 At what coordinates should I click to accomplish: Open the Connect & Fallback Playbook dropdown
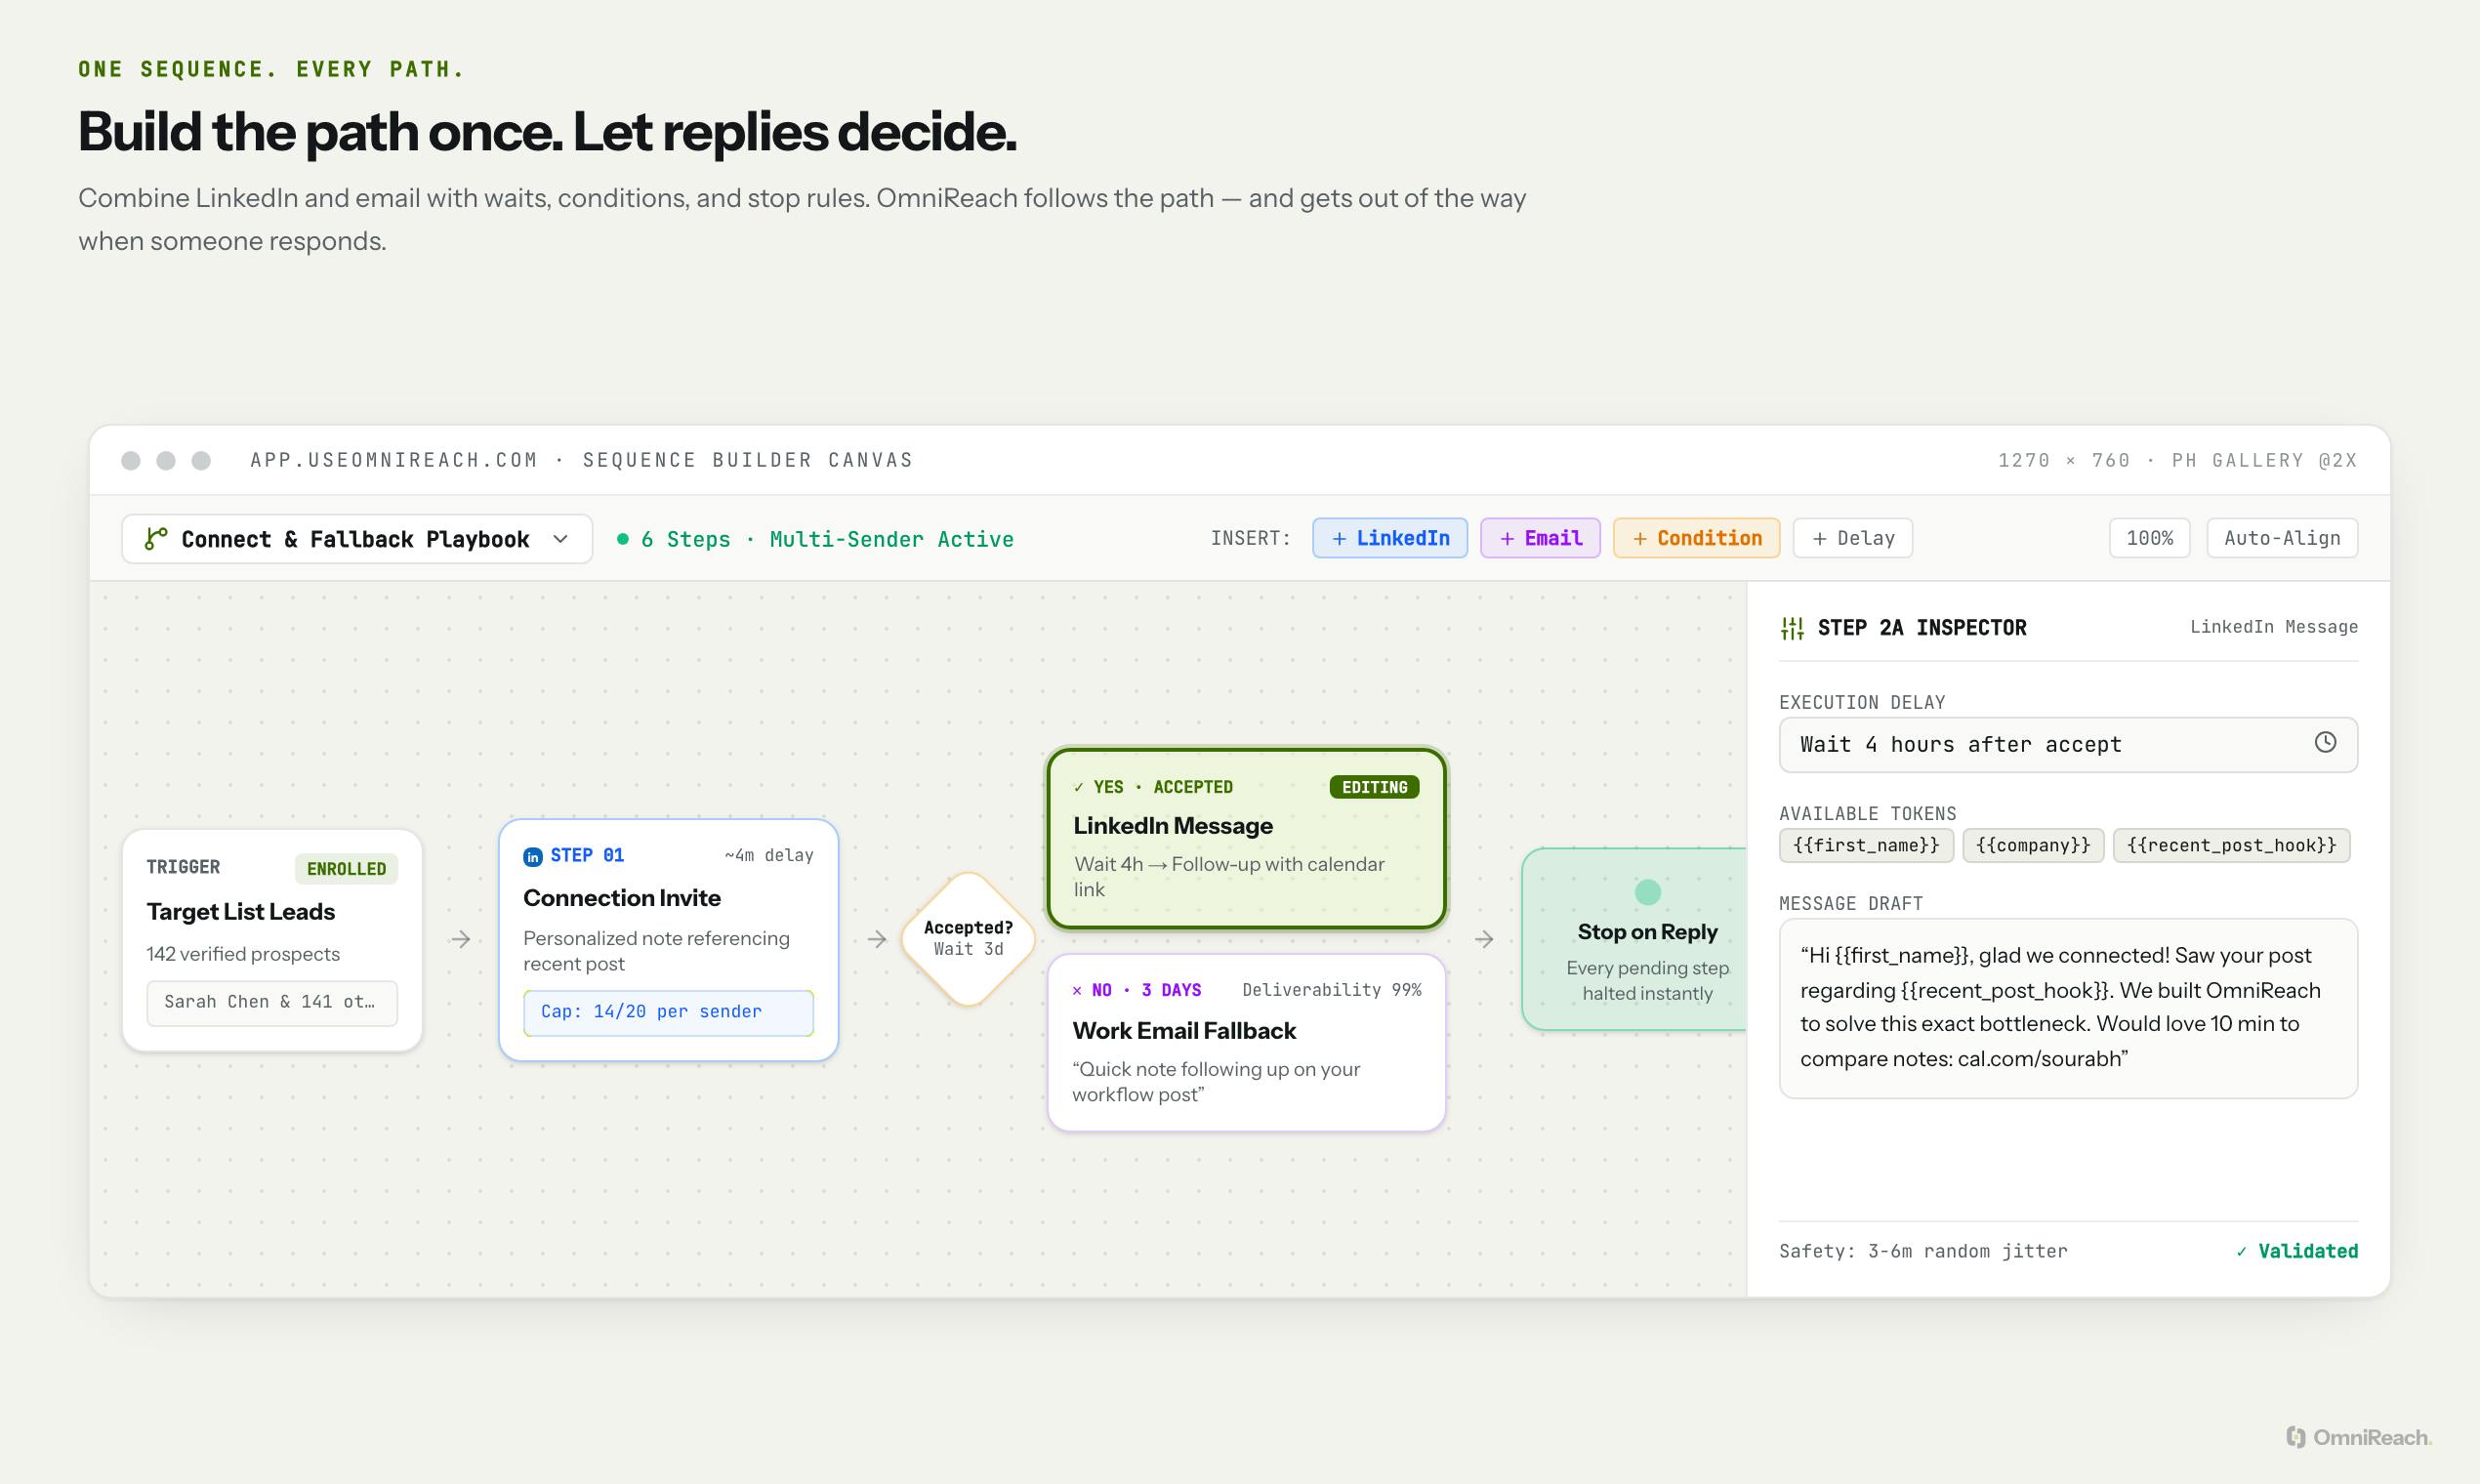pyautogui.click(x=357, y=539)
